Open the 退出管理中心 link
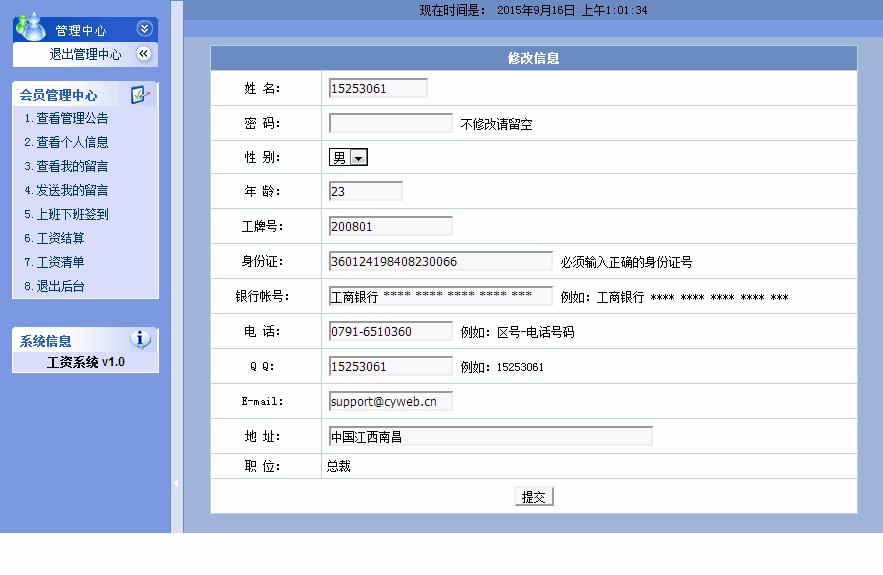883x575 pixels. [x=85, y=54]
